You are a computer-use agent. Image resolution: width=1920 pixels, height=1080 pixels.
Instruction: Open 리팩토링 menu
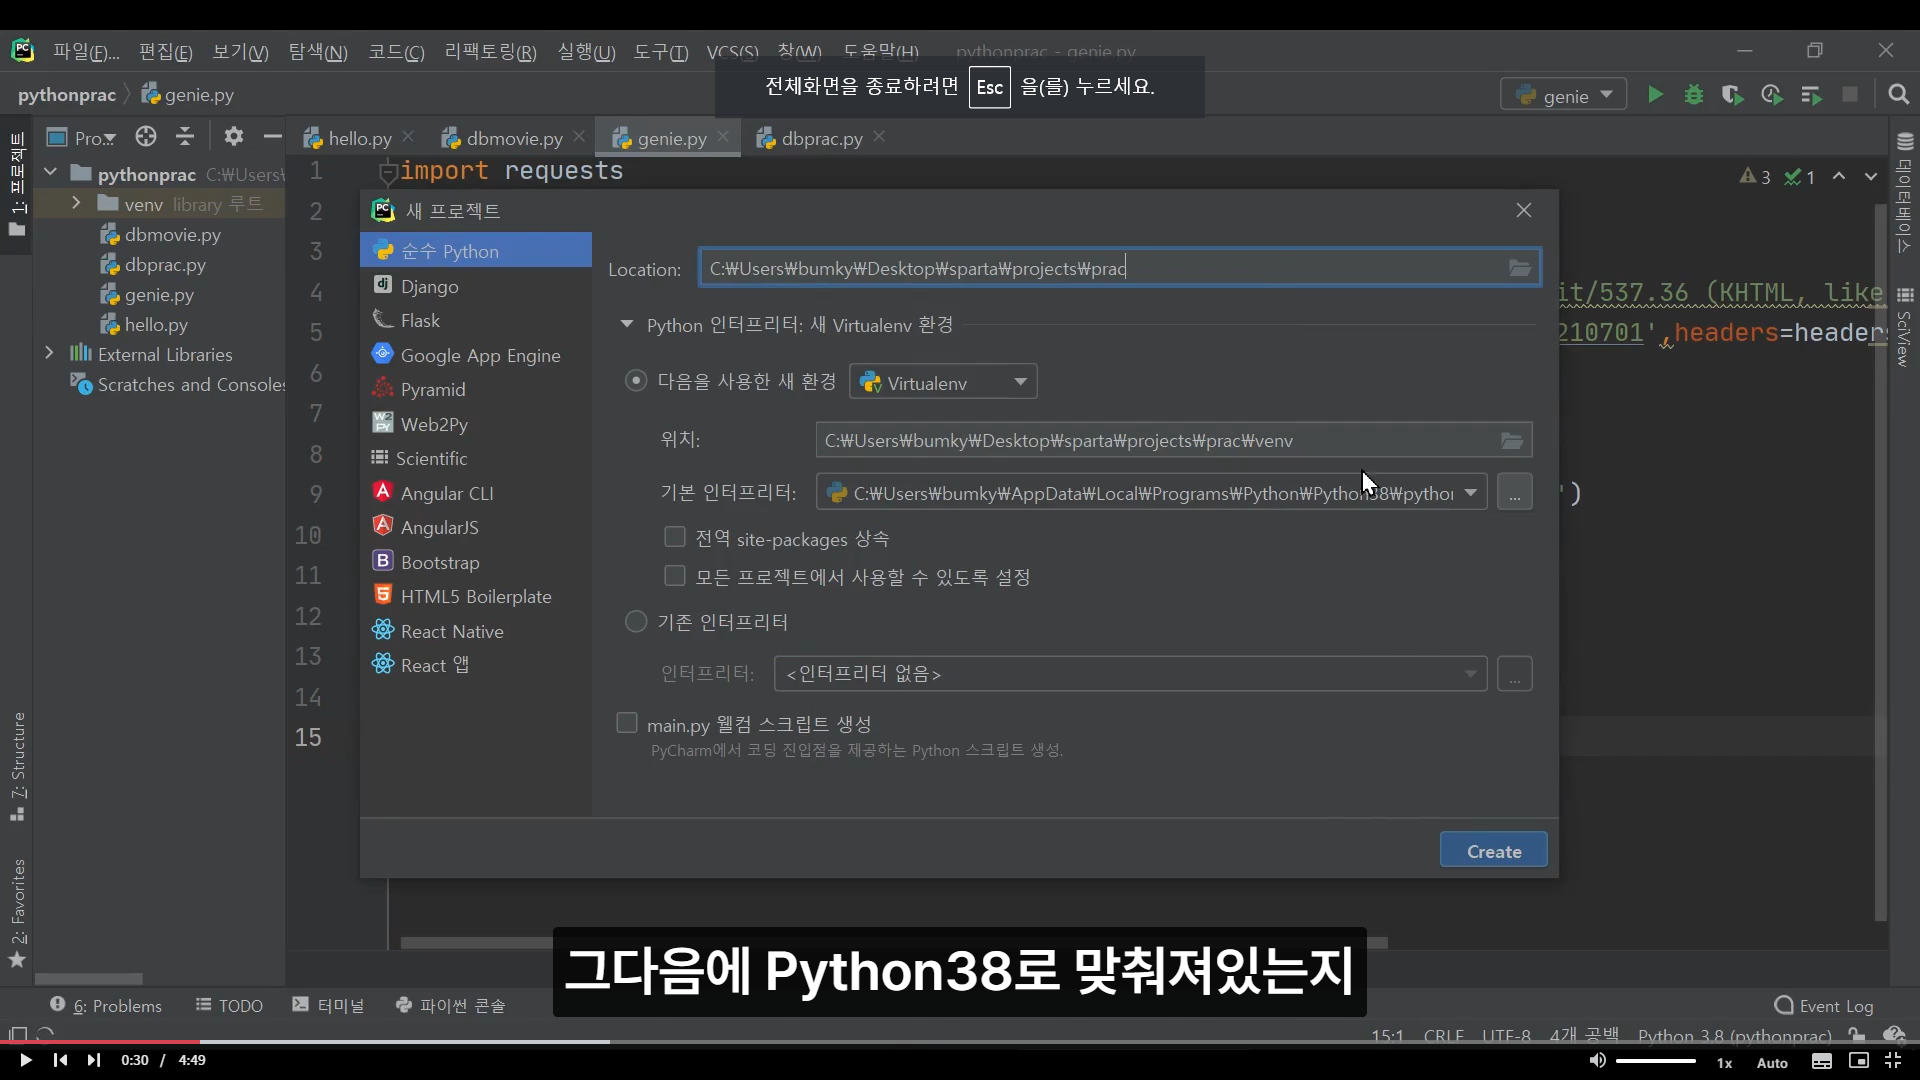tap(490, 52)
